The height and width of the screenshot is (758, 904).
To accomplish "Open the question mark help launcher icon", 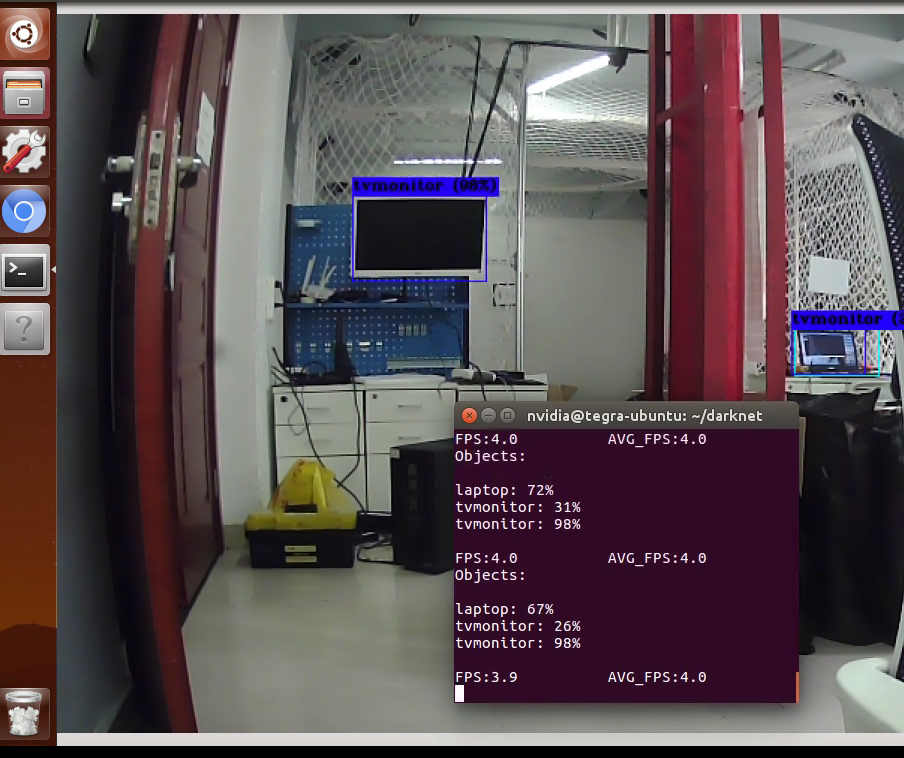I will tap(24, 329).
